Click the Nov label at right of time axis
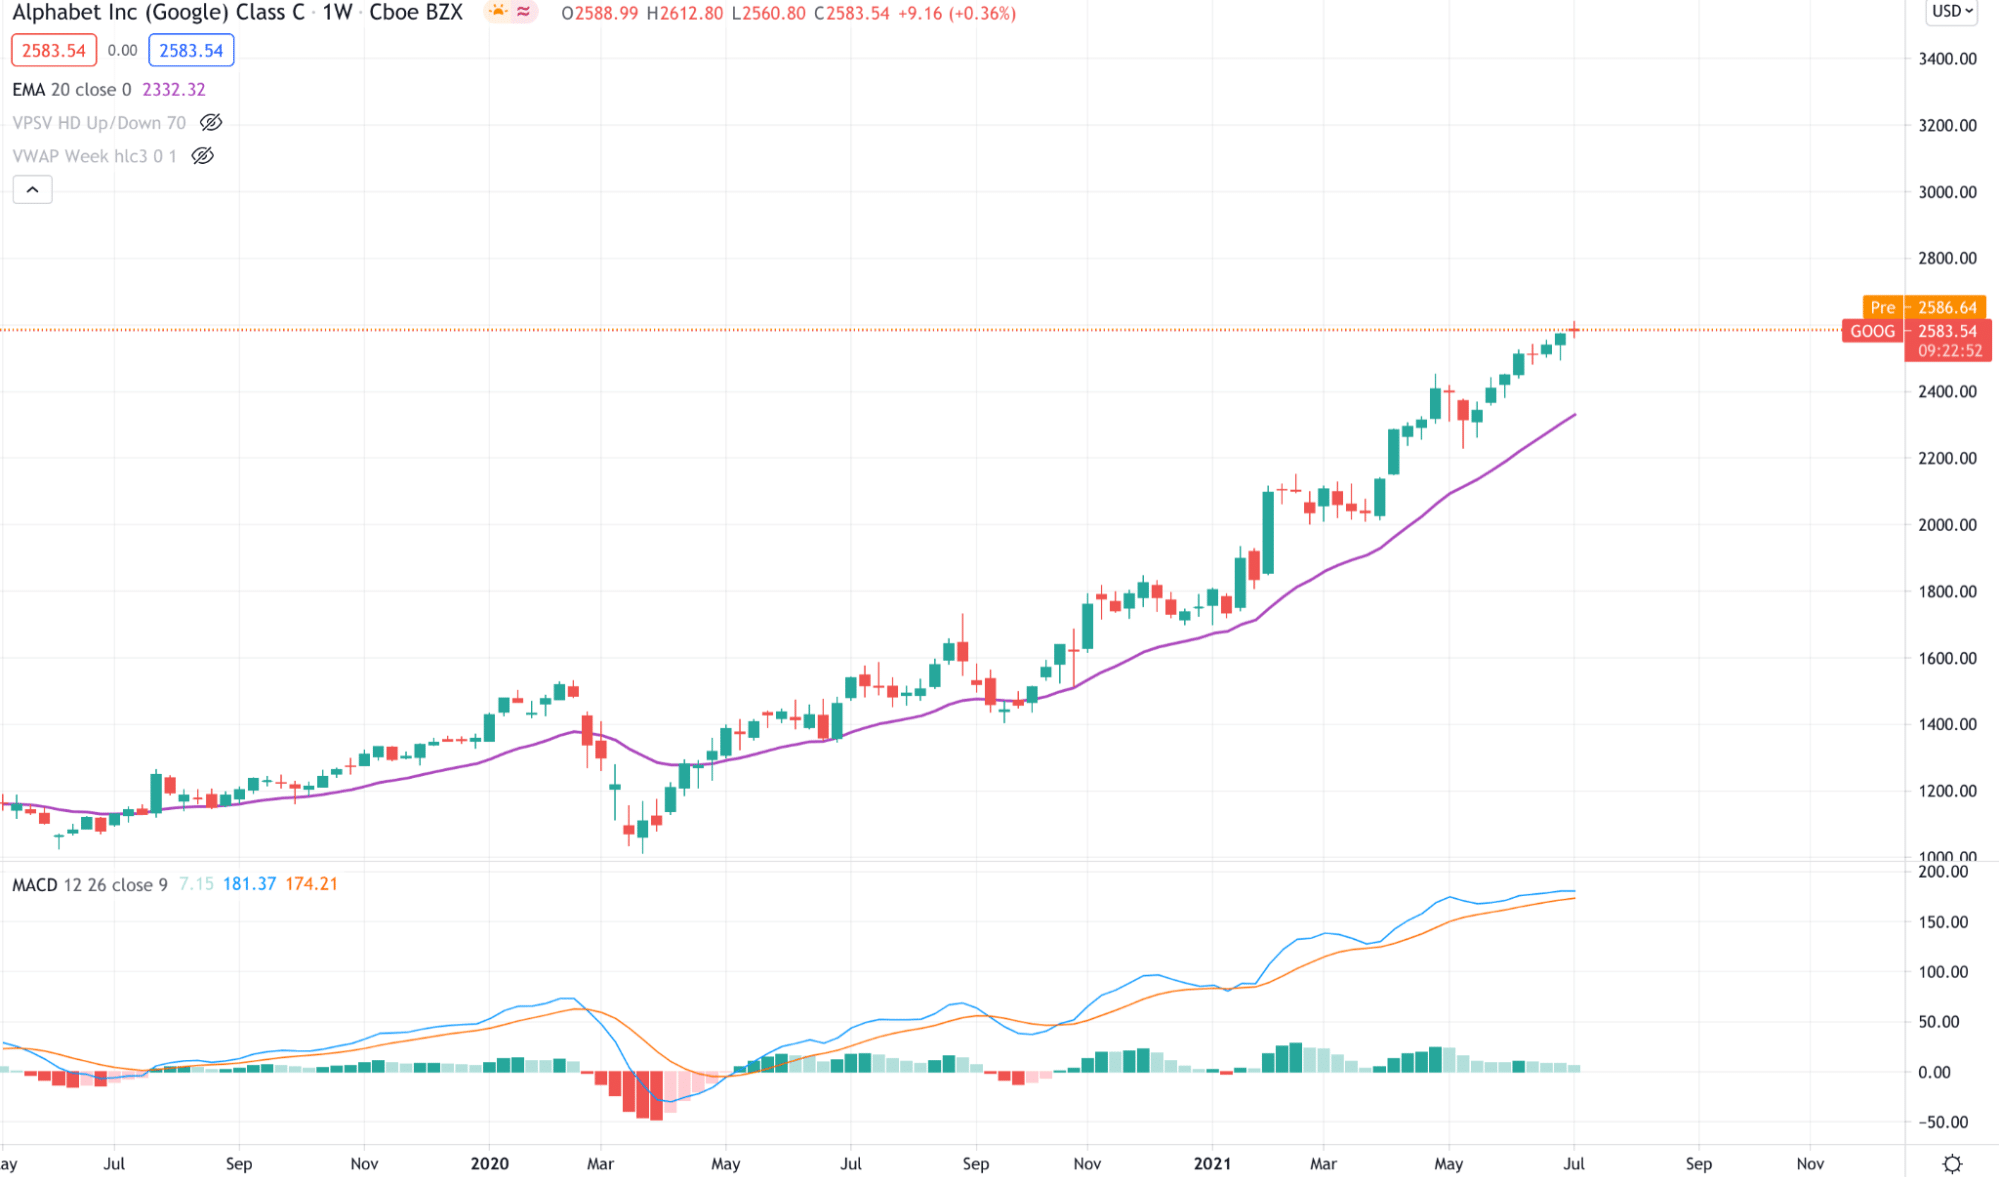 coord(1810,1164)
